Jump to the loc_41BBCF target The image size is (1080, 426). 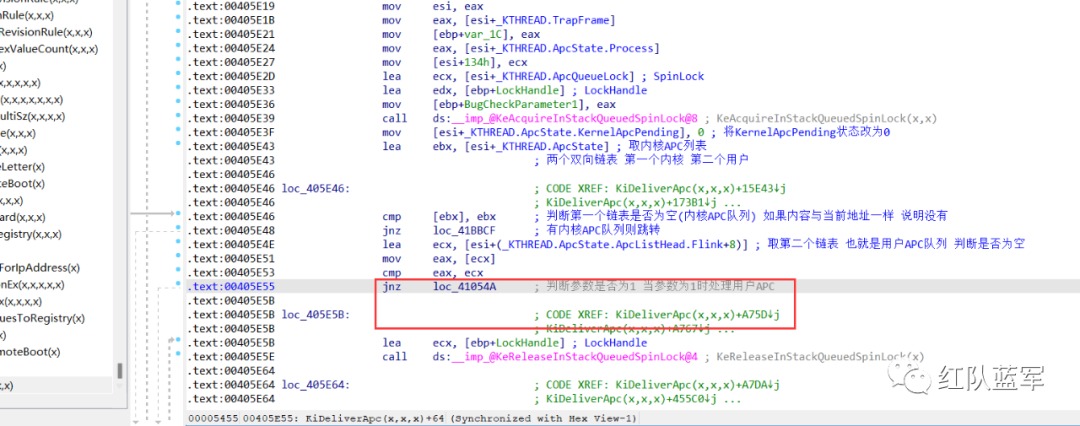[464, 231]
